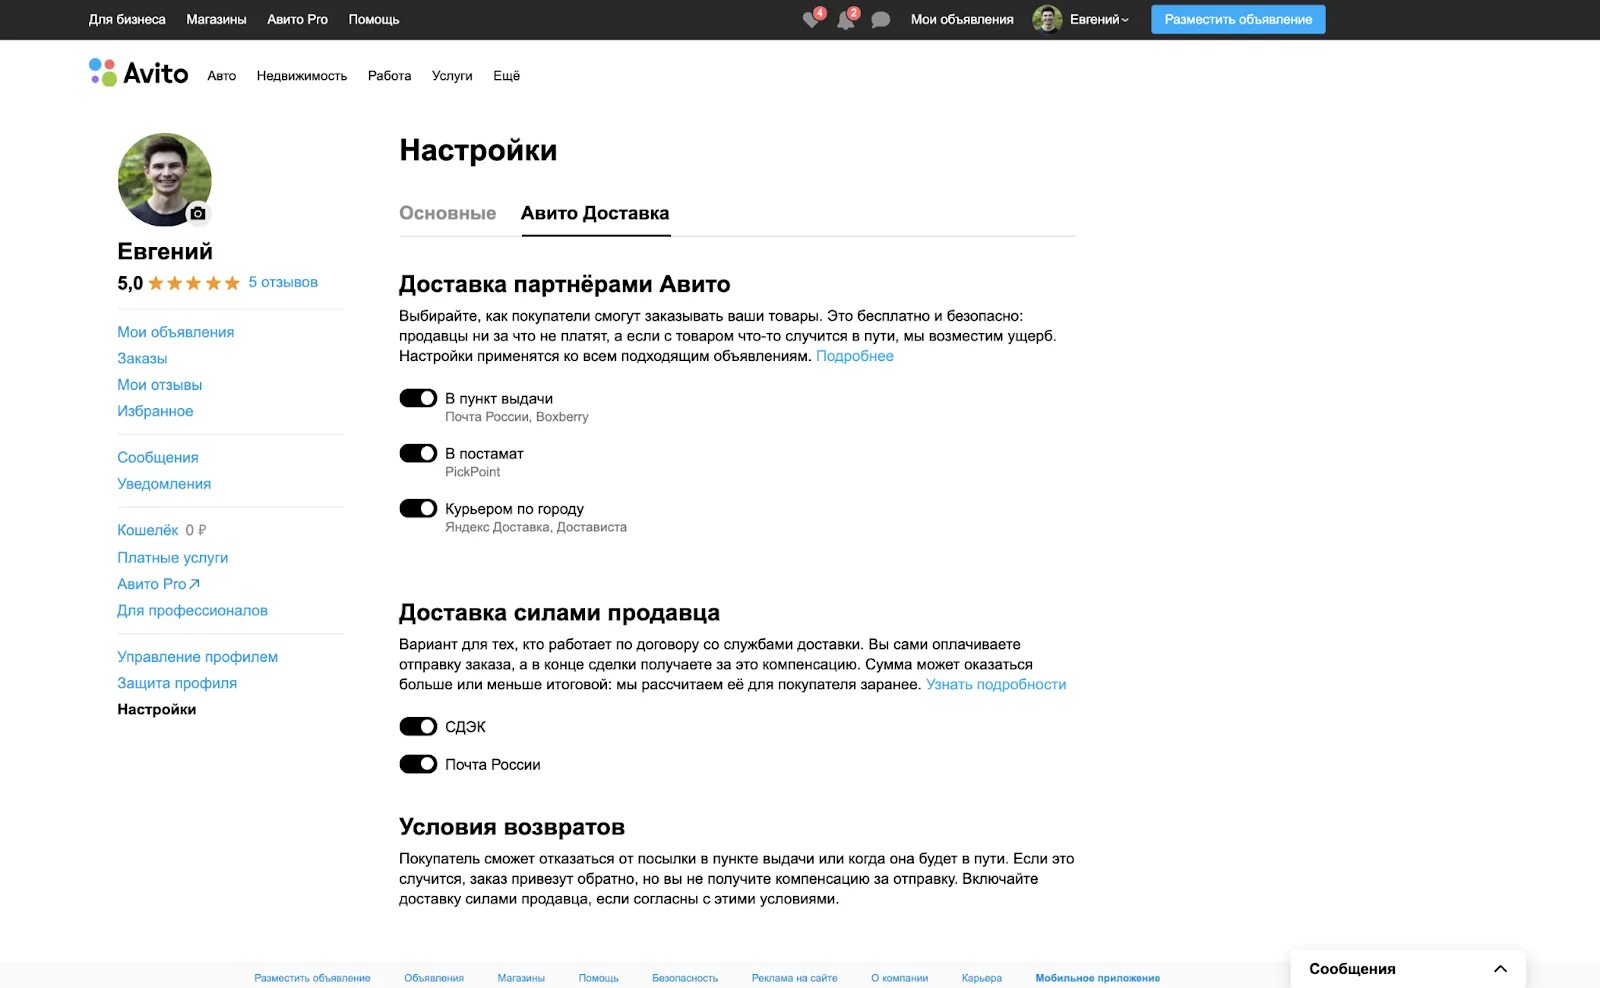Open Уведомления sidebar link
The image size is (1600, 988).
pyautogui.click(x=164, y=484)
